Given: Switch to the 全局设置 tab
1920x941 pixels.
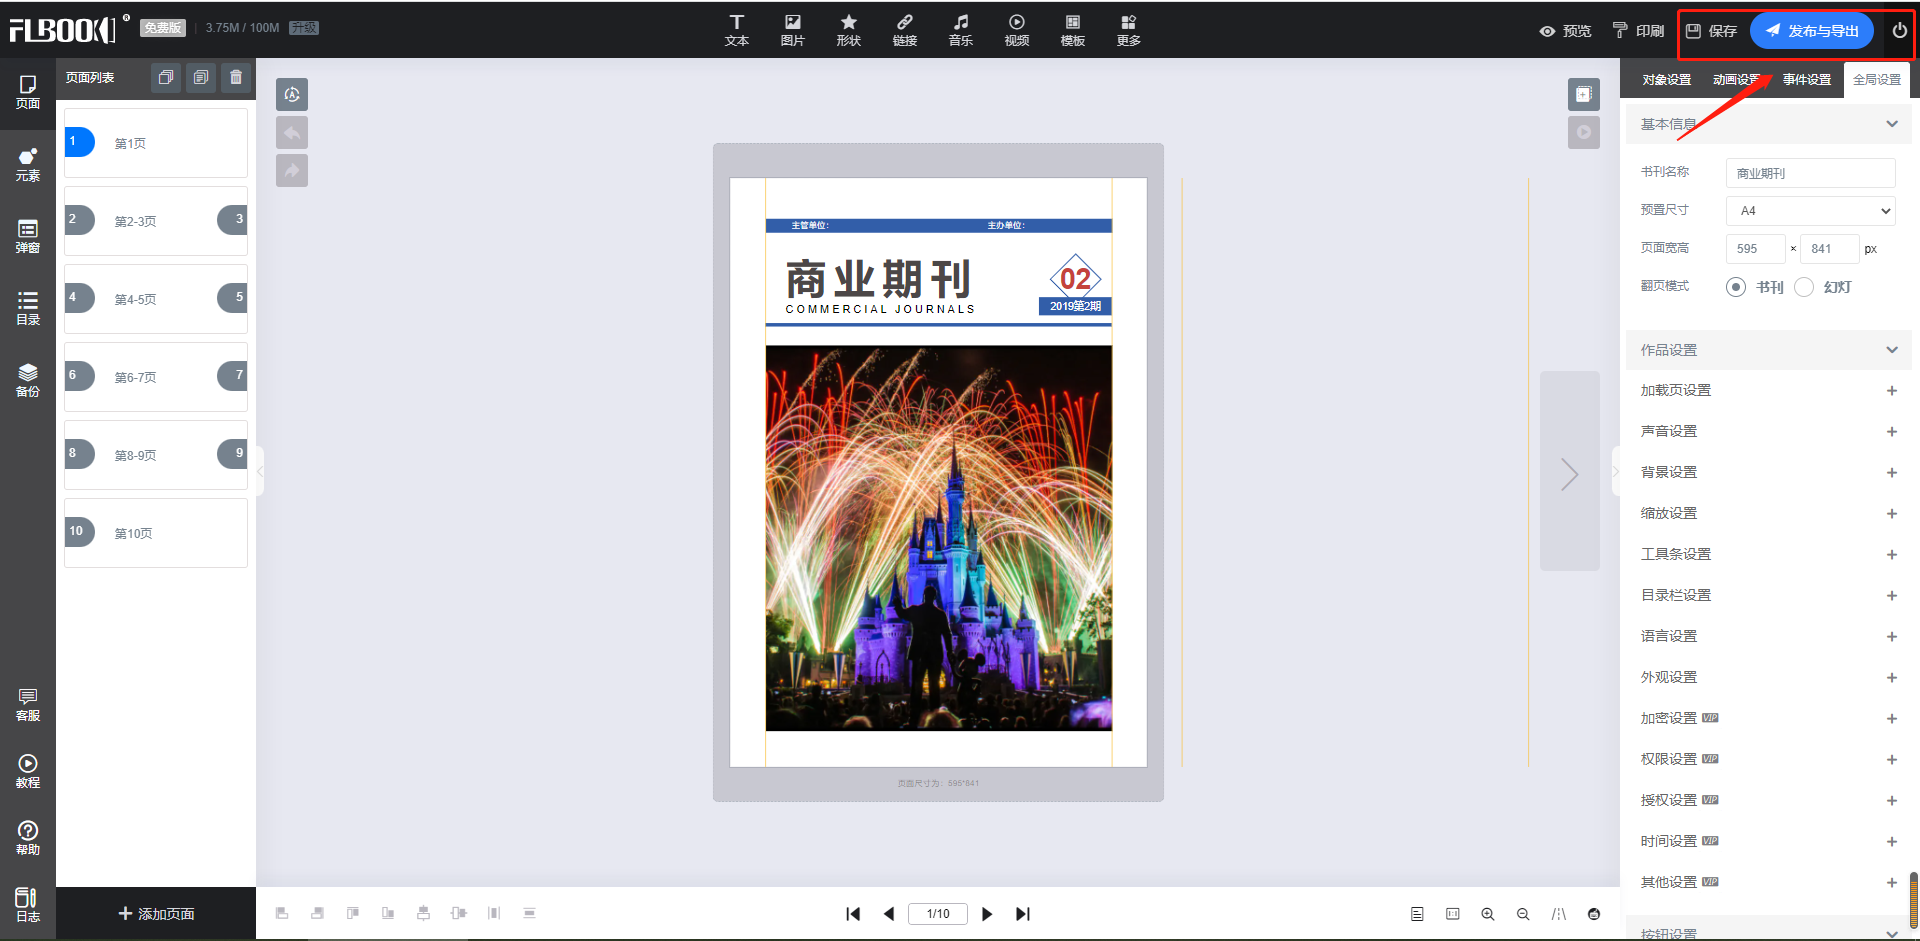Looking at the screenshot, I should point(1877,80).
